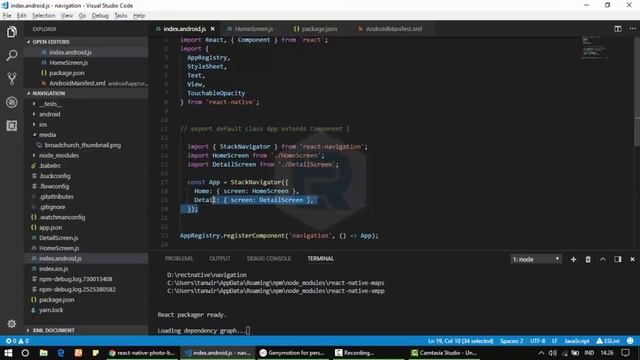Image resolution: width=640 pixels, height=360 pixels.
Task: Expand the ios folder
Action: pos(43,124)
